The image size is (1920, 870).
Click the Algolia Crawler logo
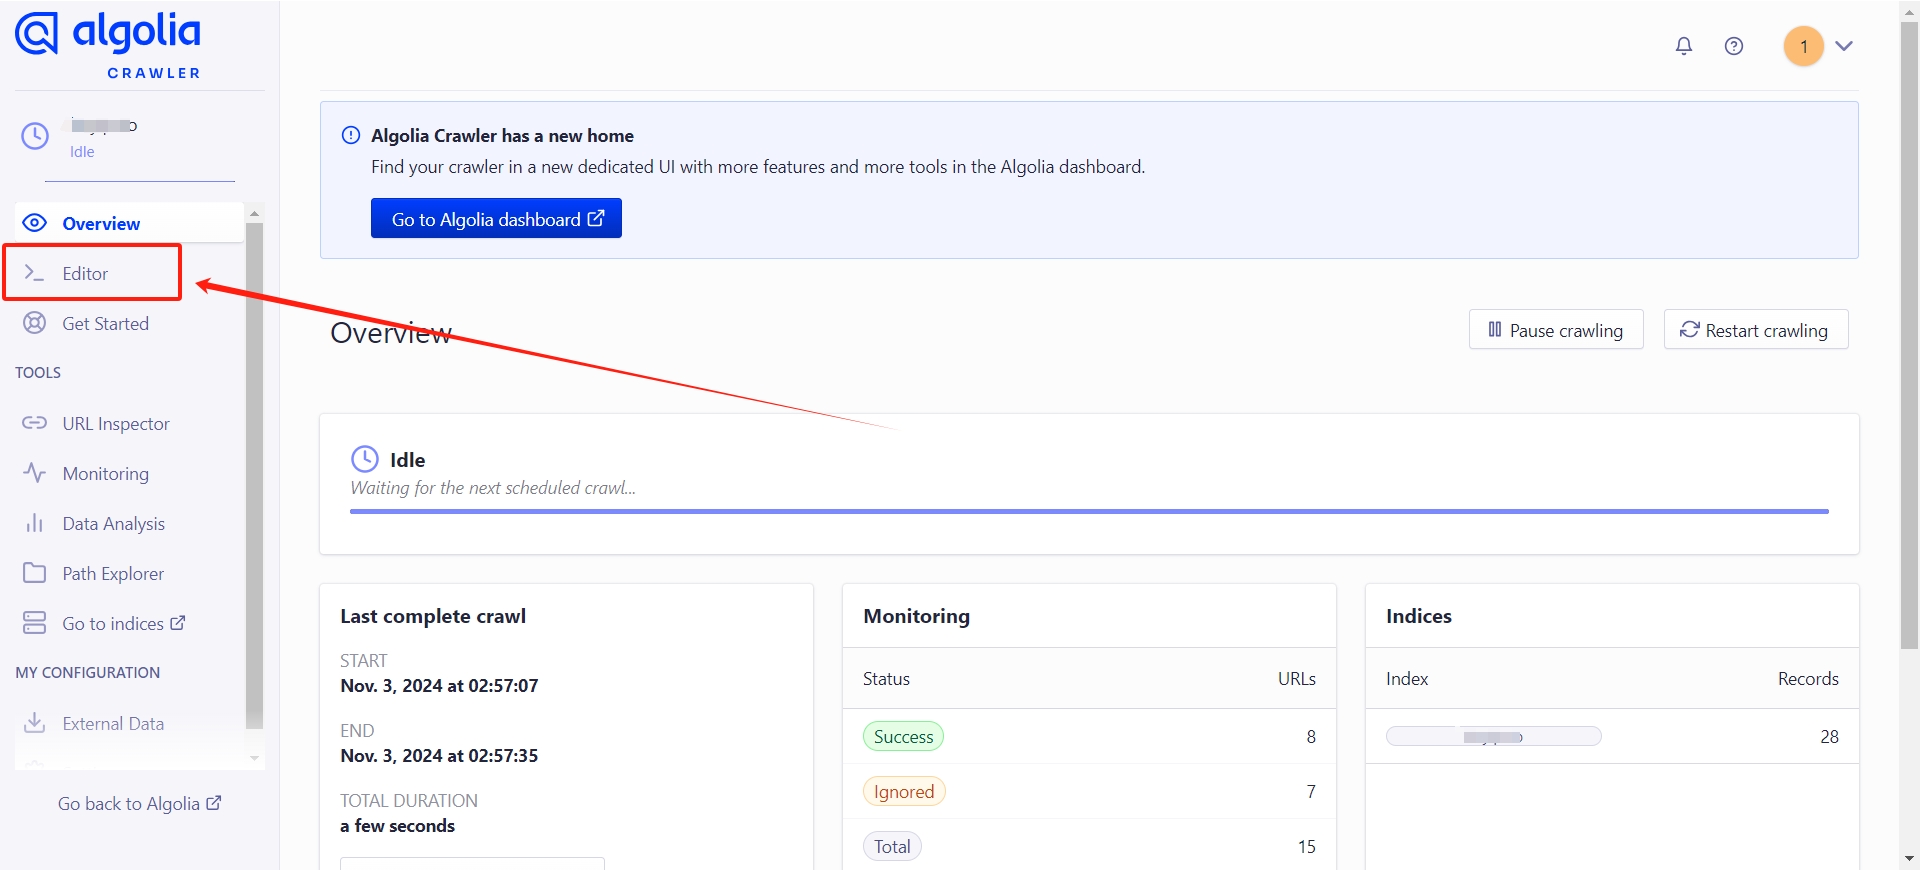(x=108, y=45)
